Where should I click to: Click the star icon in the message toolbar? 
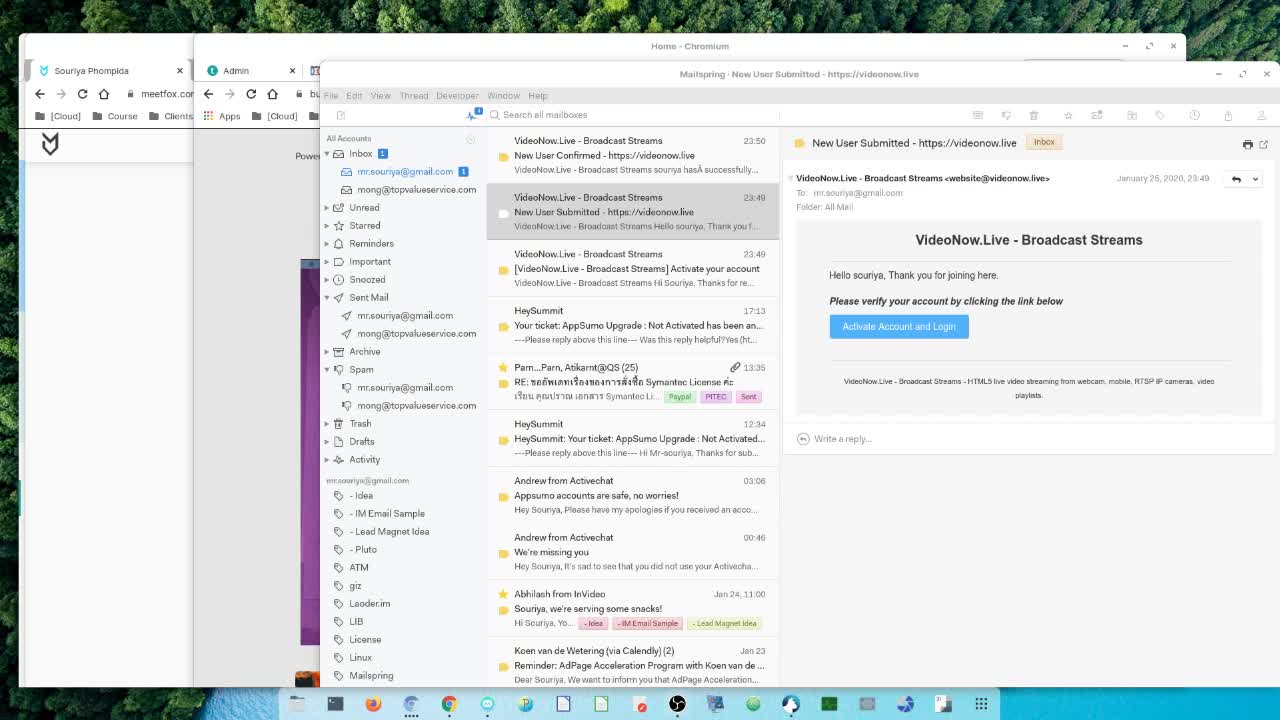[x=1068, y=115]
